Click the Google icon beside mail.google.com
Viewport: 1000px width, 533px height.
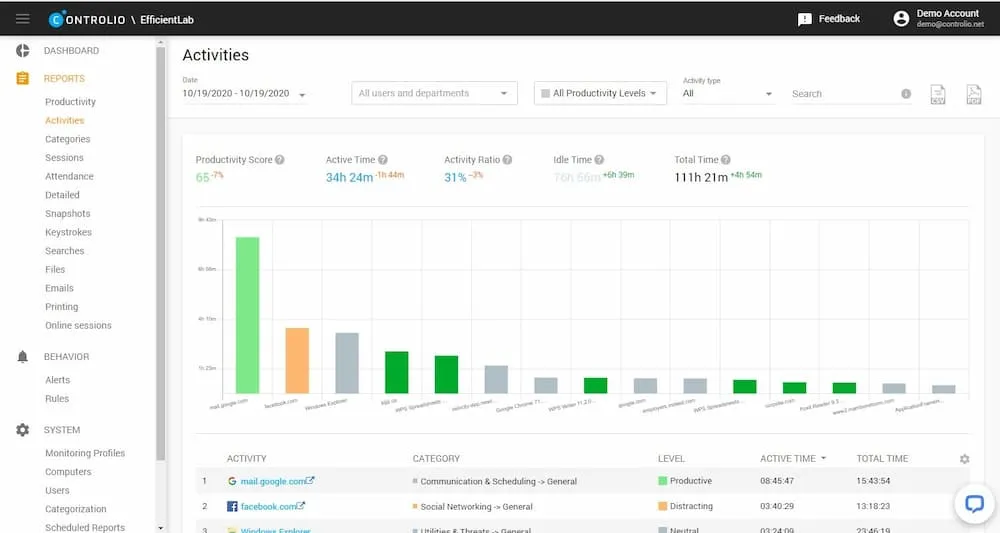[x=232, y=481]
